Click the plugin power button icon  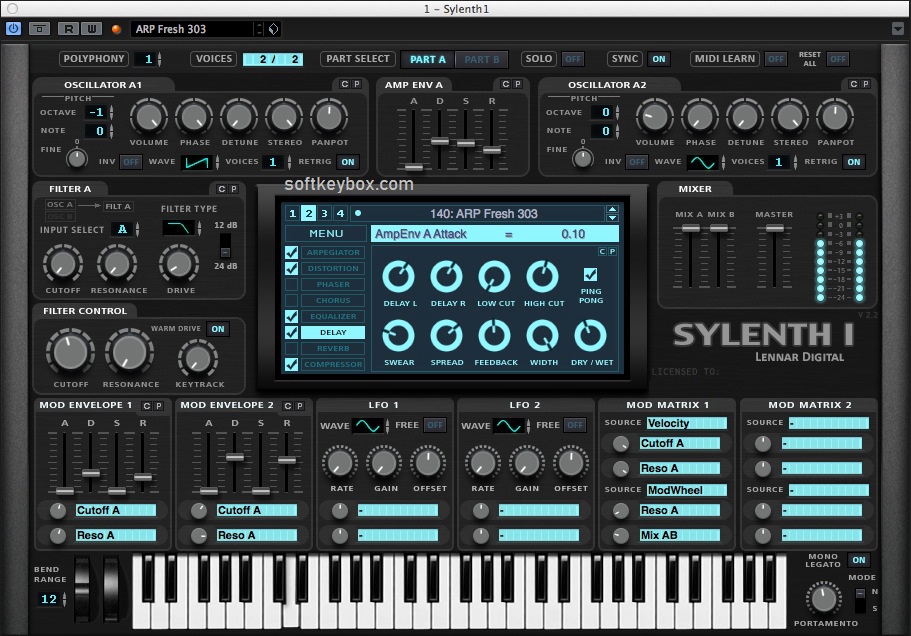click(13, 28)
